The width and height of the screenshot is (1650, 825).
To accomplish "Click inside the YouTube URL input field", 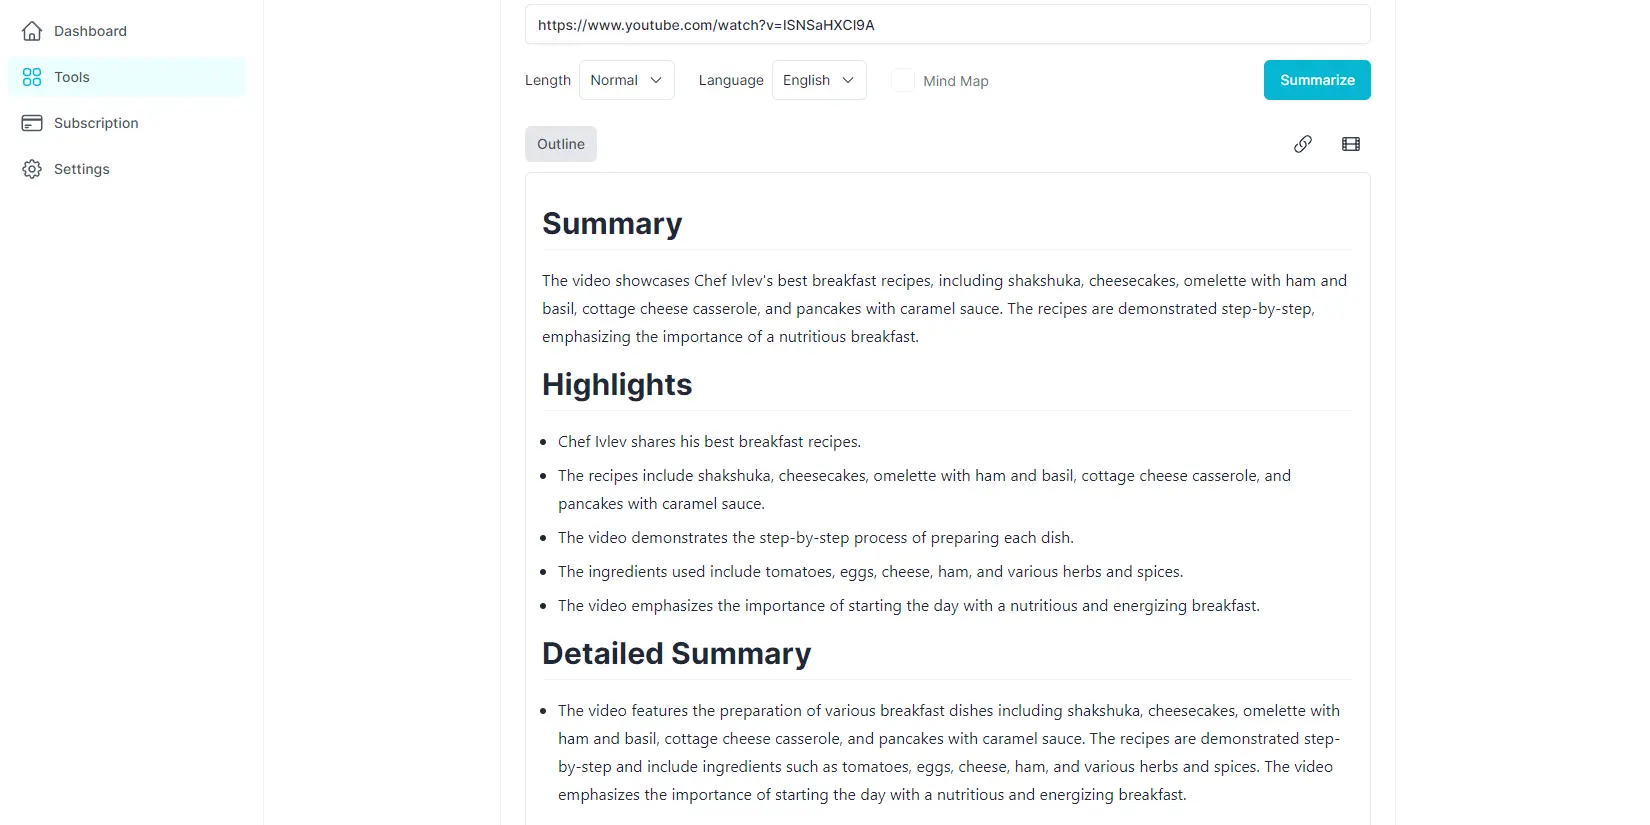I will coord(947,24).
